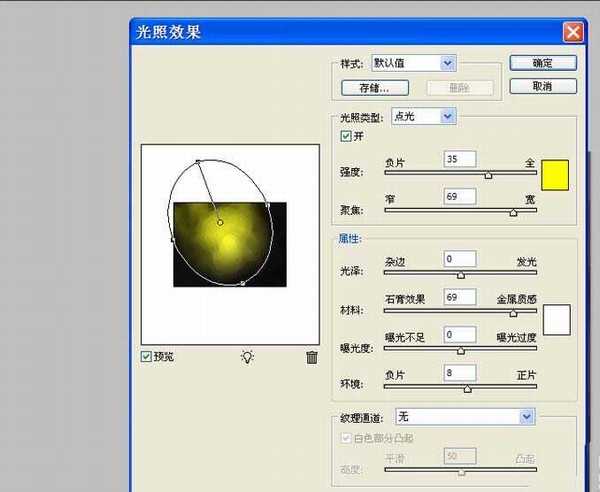Close the 光照效果 dialog with red X

(573, 31)
